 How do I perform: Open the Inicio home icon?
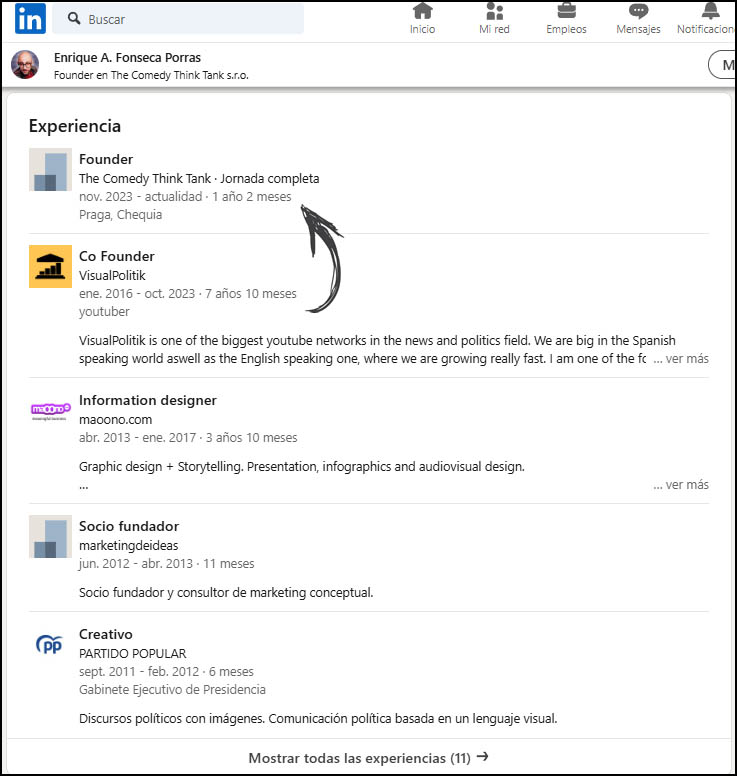pos(422,12)
